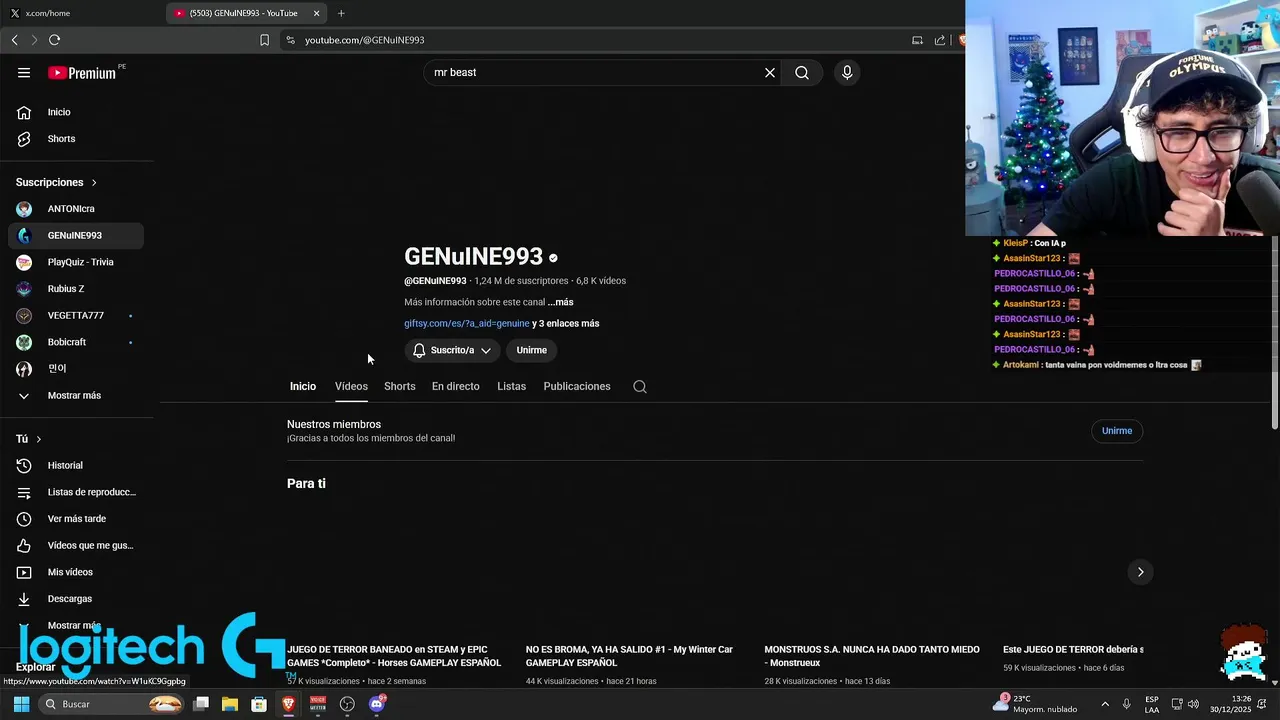Screen dimensions: 1280x720
Task: Open Descargas from the sidebar
Action: (76, 599)
